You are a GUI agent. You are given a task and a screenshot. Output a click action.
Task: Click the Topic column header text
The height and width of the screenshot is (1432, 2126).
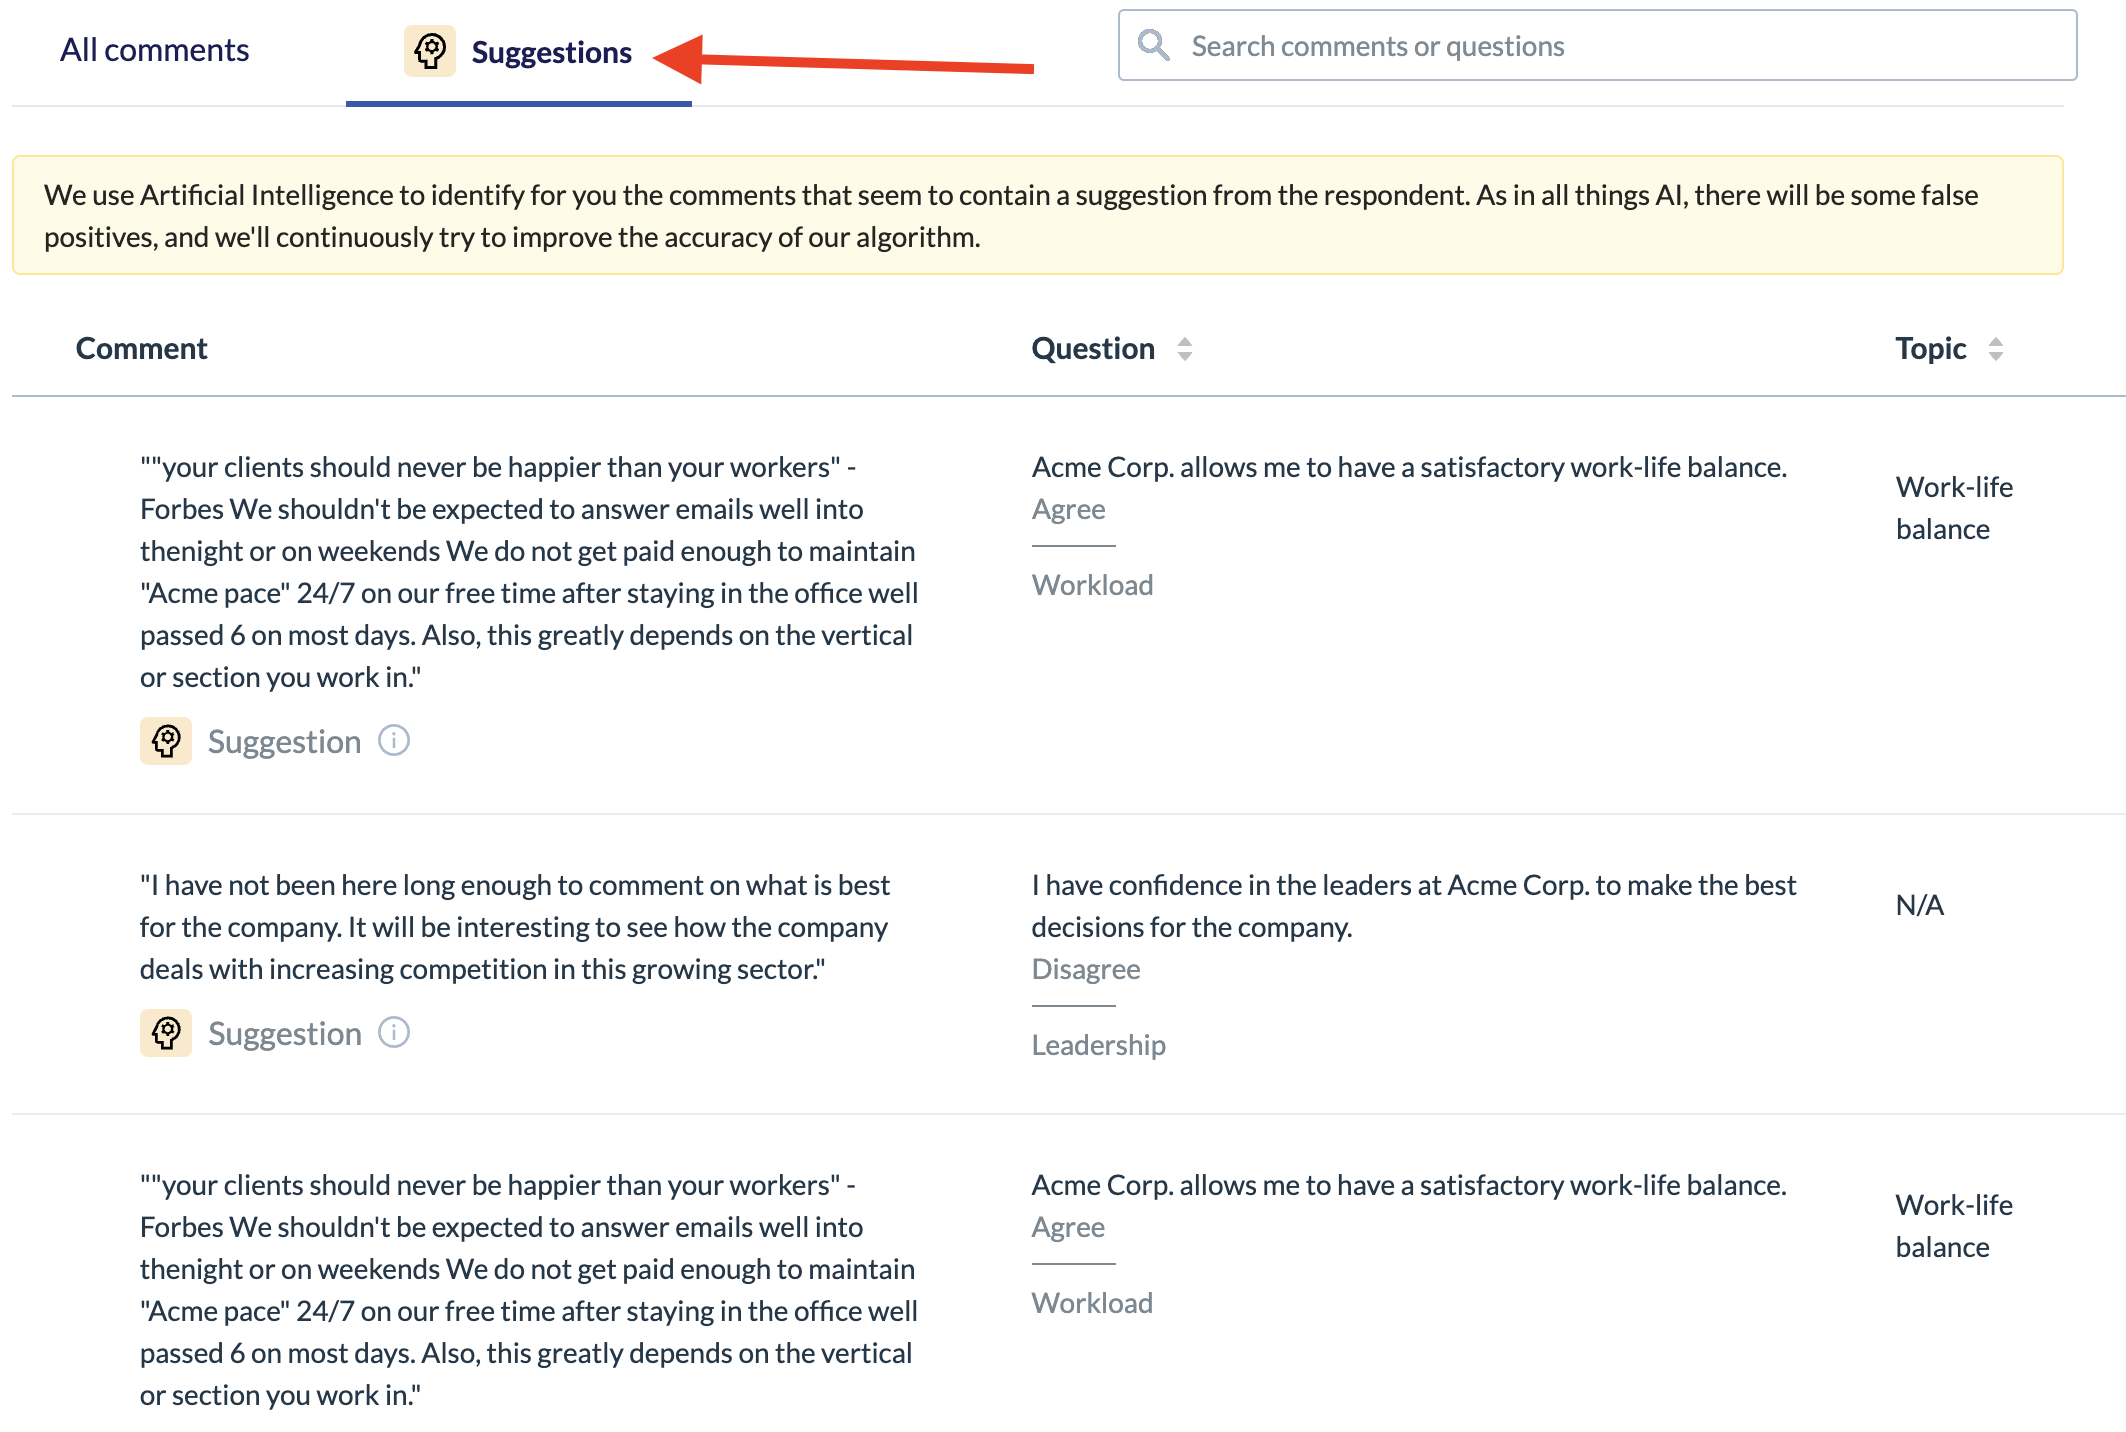[1930, 349]
